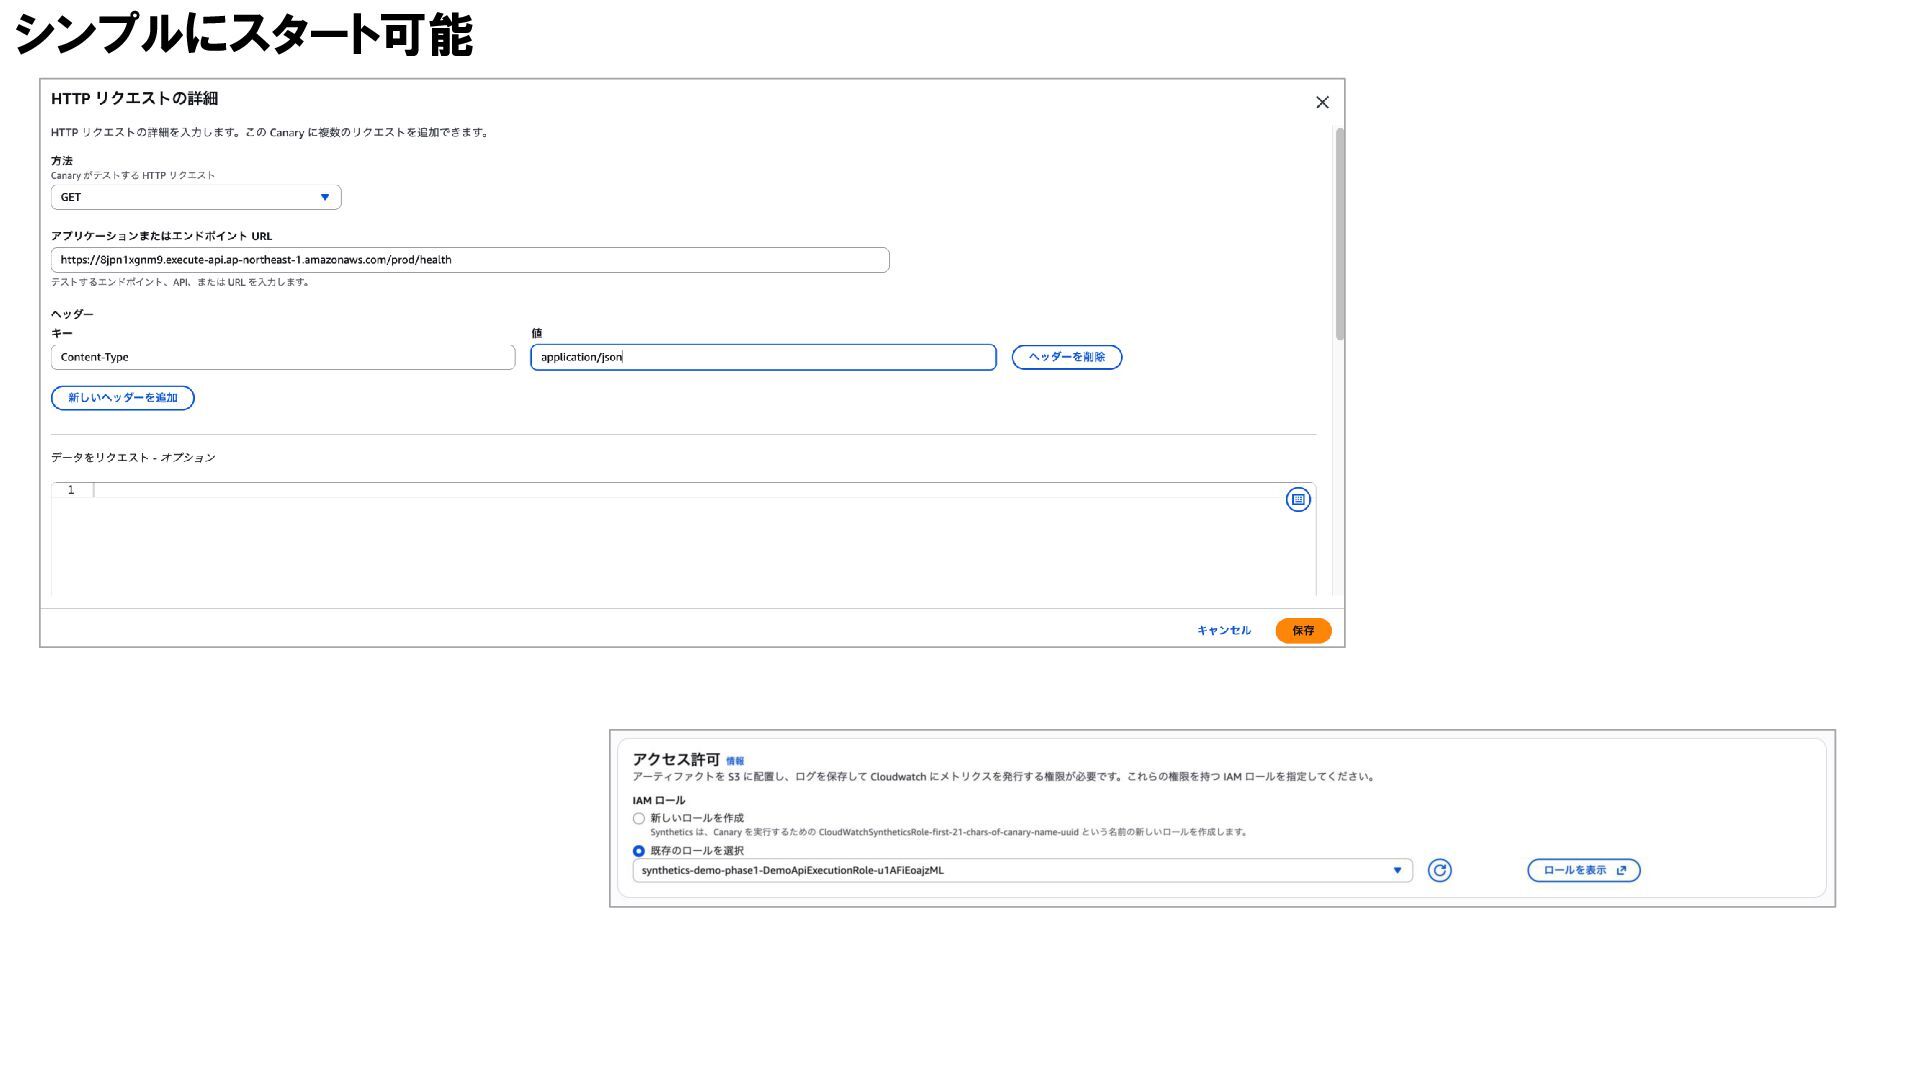Click the ヘッダーを削除 button
The image size is (1920, 1080).
coord(1066,357)
